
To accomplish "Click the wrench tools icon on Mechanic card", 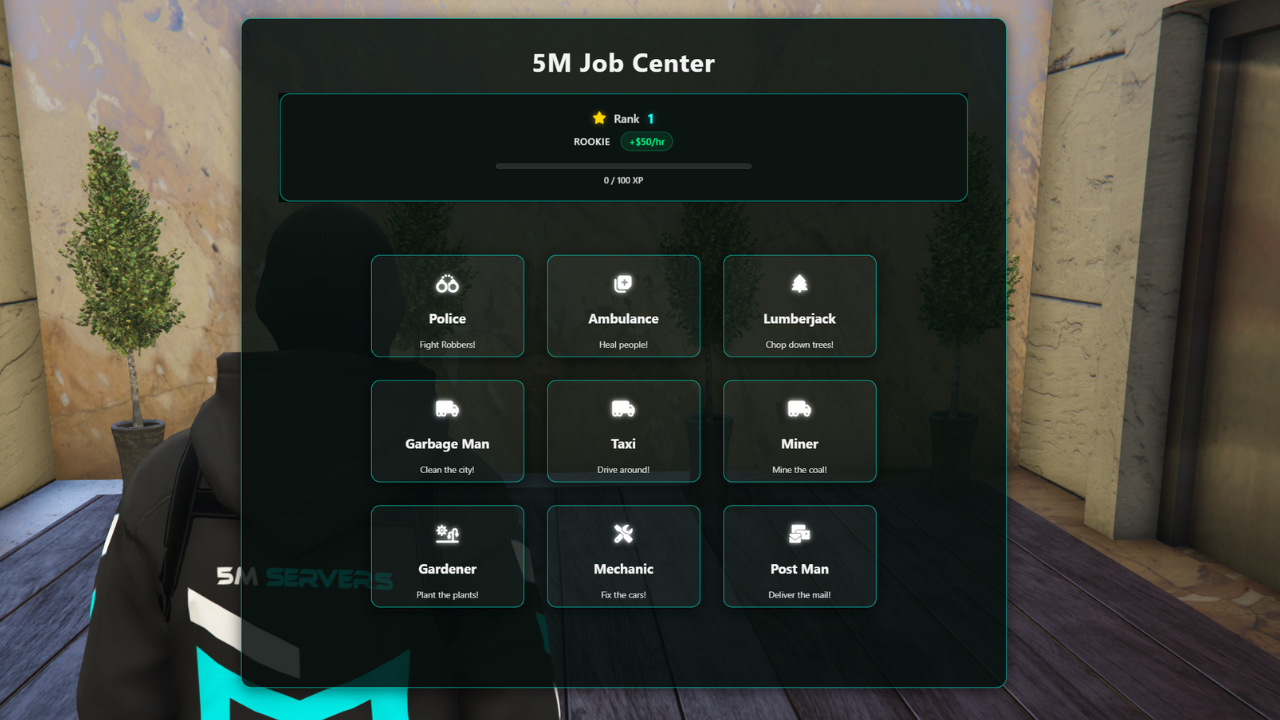I will coord(623,534).
